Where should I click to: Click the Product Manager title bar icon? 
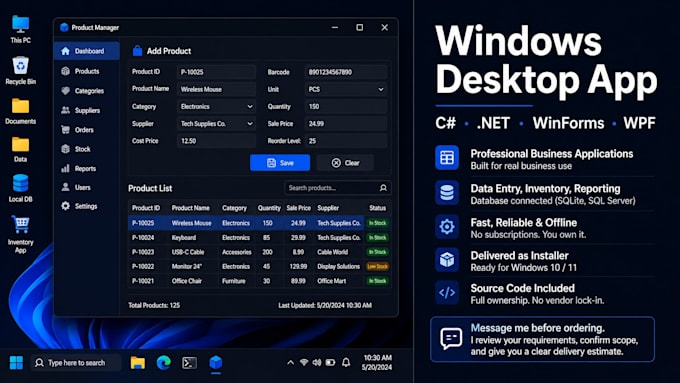(x=64, y=27)
